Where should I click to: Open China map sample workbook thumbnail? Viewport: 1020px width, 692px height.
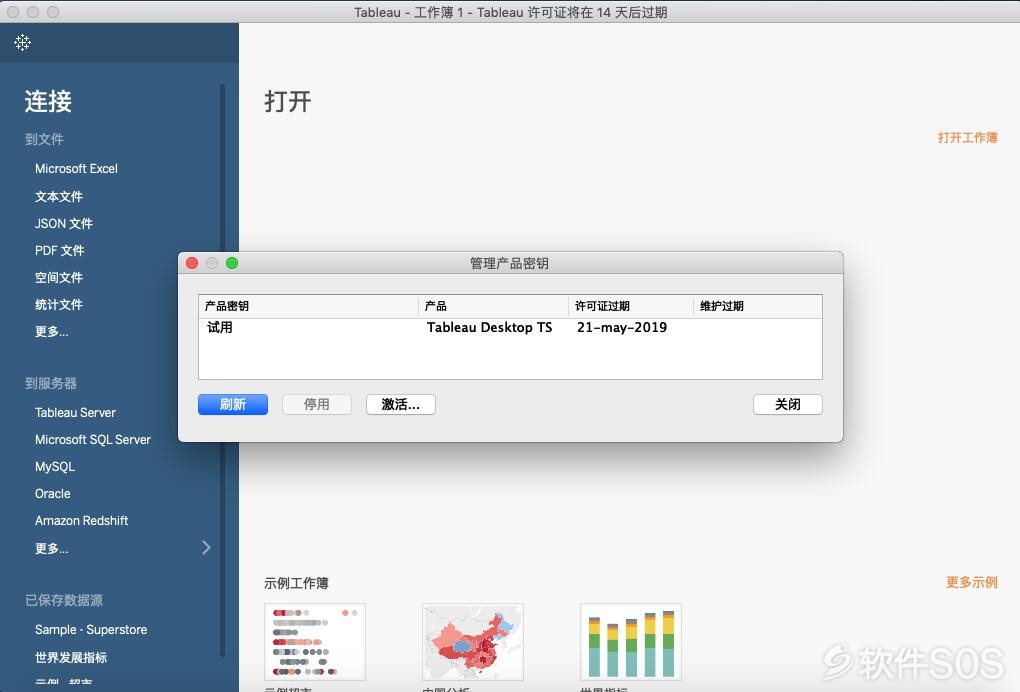473,642
